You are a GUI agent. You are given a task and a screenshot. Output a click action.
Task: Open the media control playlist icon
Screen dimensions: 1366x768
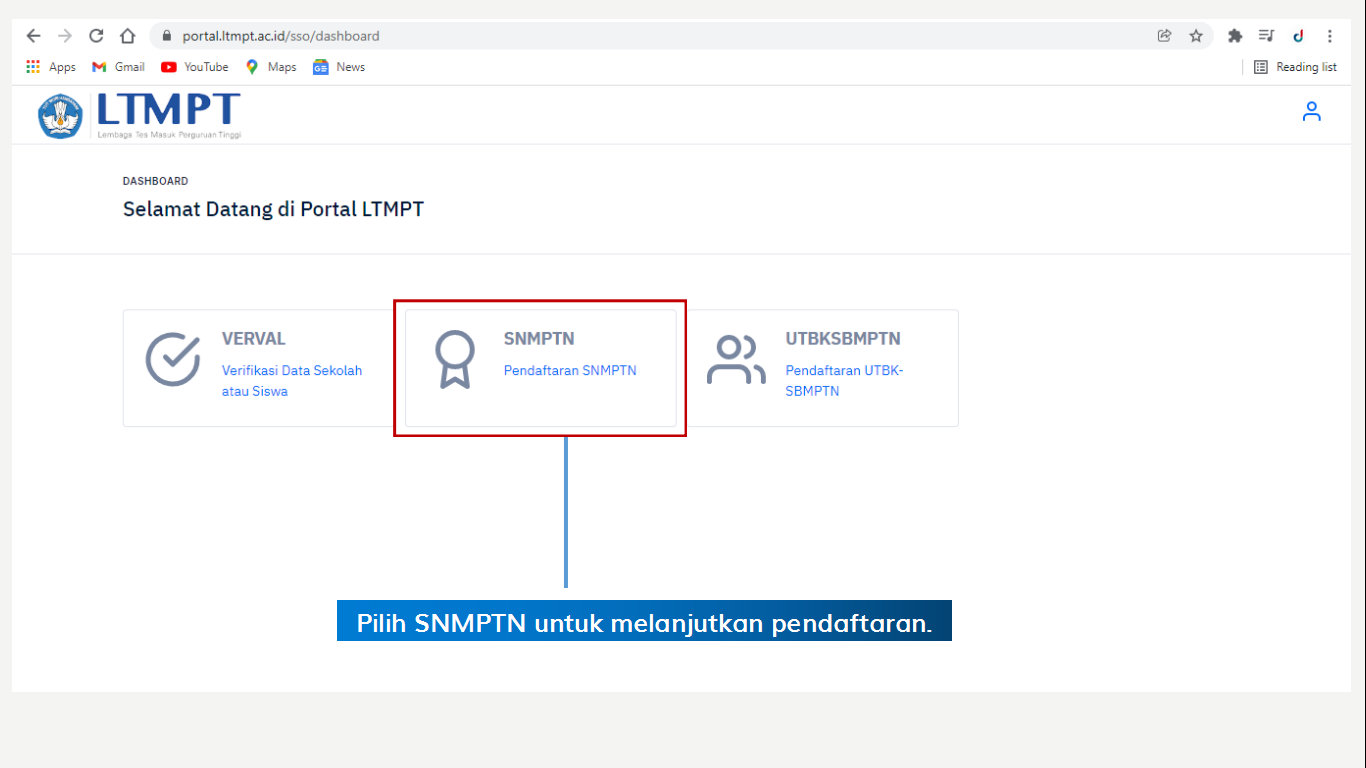[x=1266, y=36]
